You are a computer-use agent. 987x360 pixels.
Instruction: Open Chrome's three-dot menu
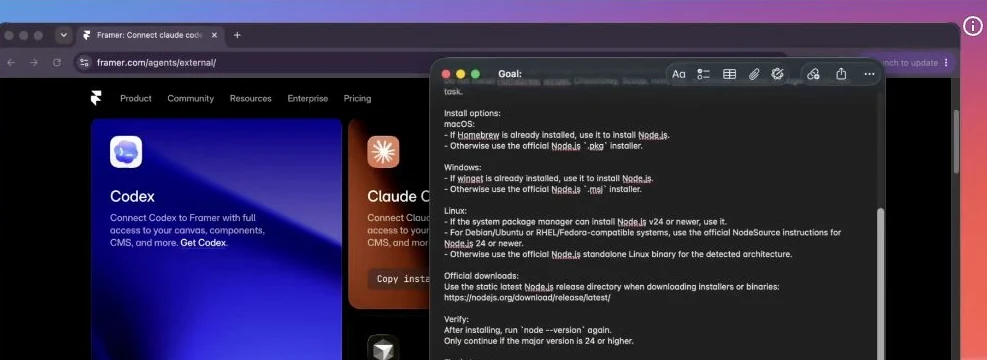(x=945, y=62)
